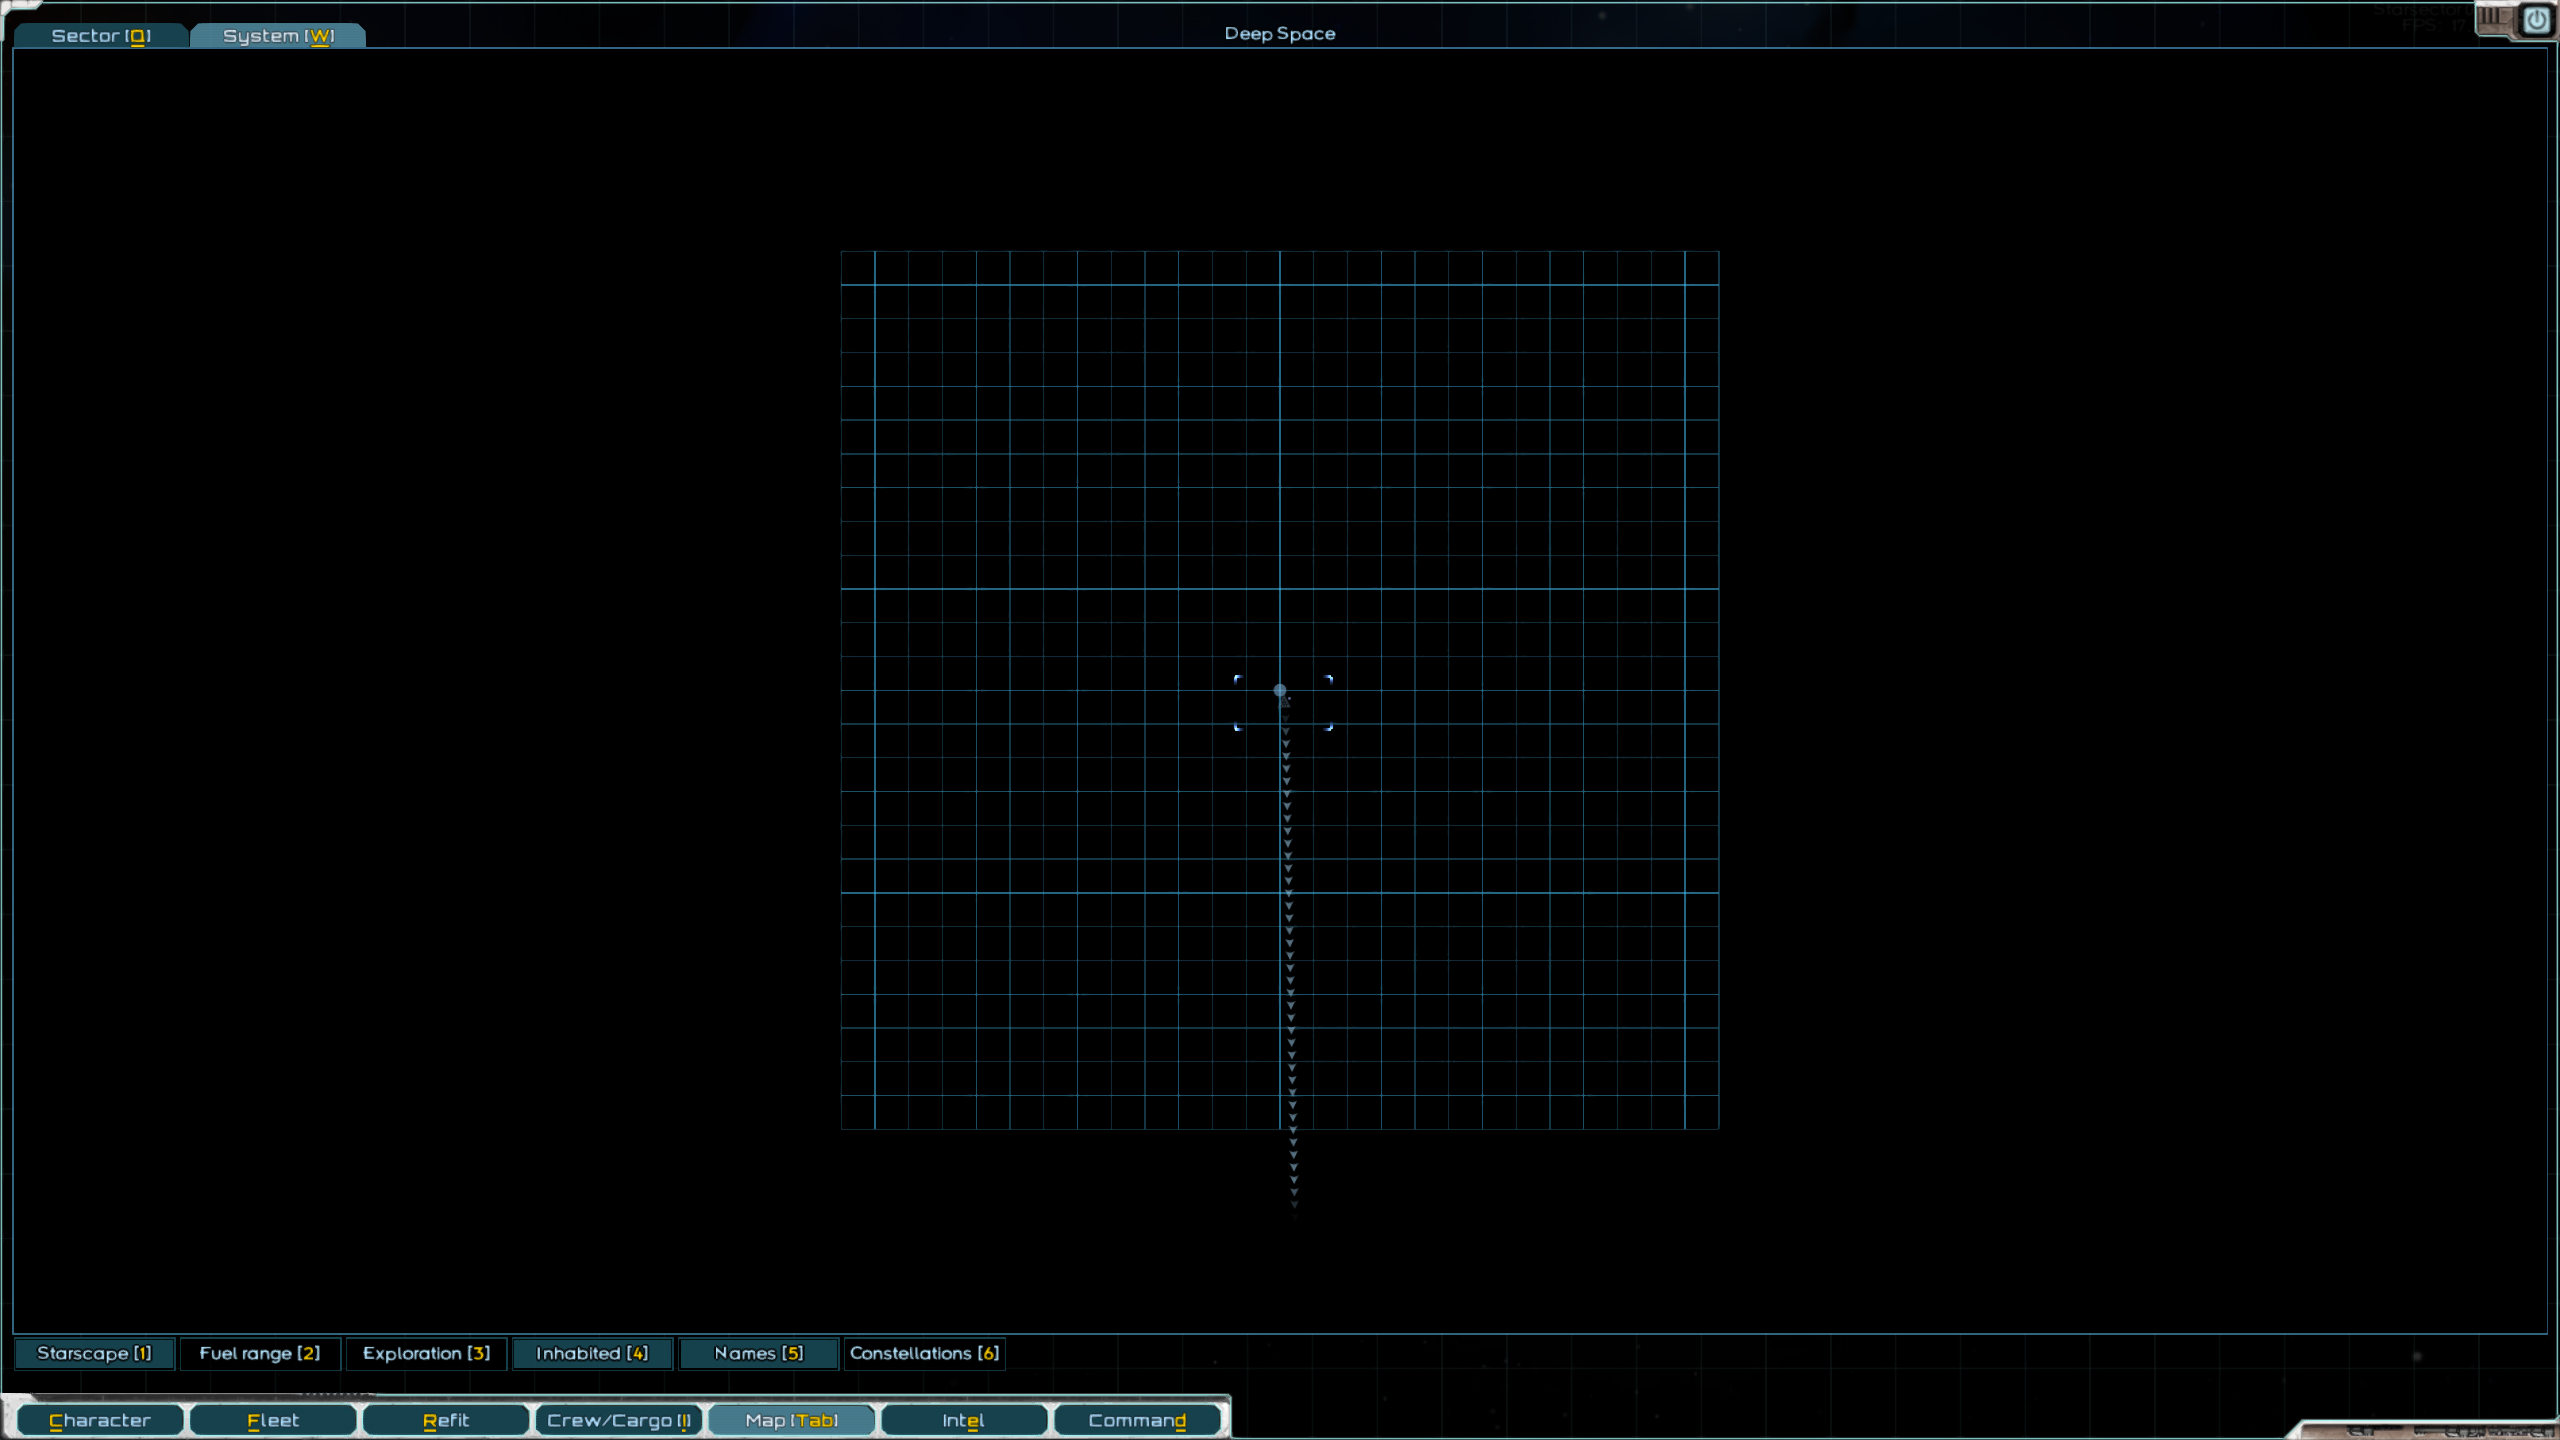The height and width of the screenshot is (1440, 2560).
Task: Click the Deep Space title label
Action: [1279, 34]
